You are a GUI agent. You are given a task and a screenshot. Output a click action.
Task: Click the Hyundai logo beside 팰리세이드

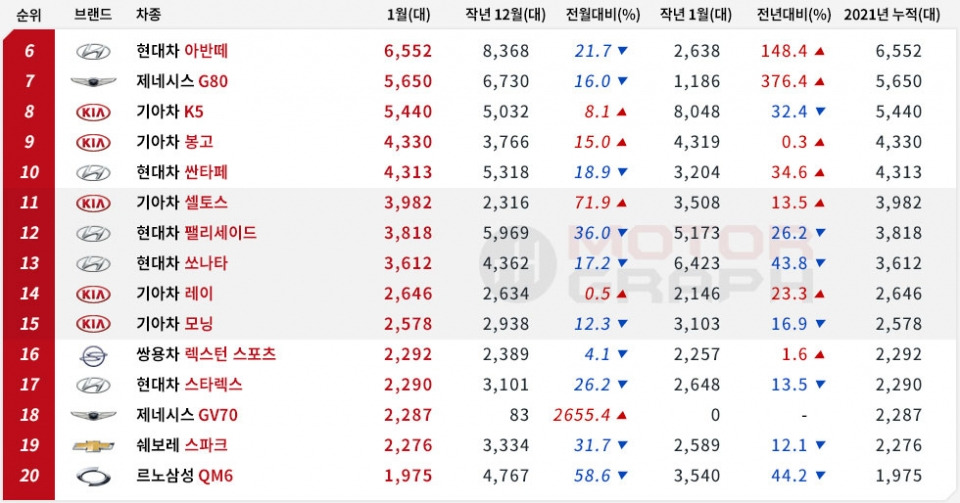tap(93, 233)
